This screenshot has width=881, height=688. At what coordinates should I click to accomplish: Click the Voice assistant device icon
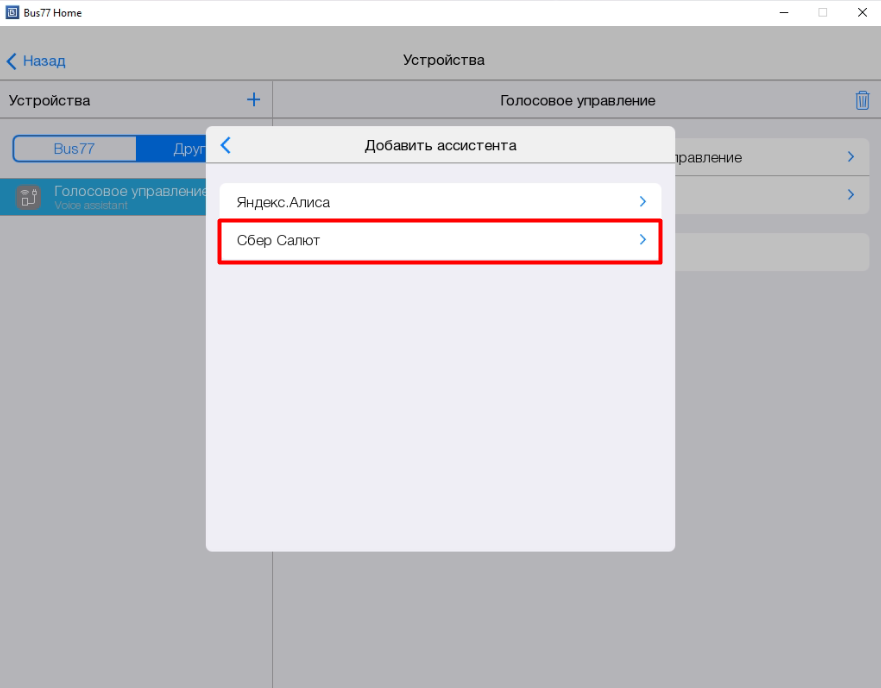tap(28, 196)
